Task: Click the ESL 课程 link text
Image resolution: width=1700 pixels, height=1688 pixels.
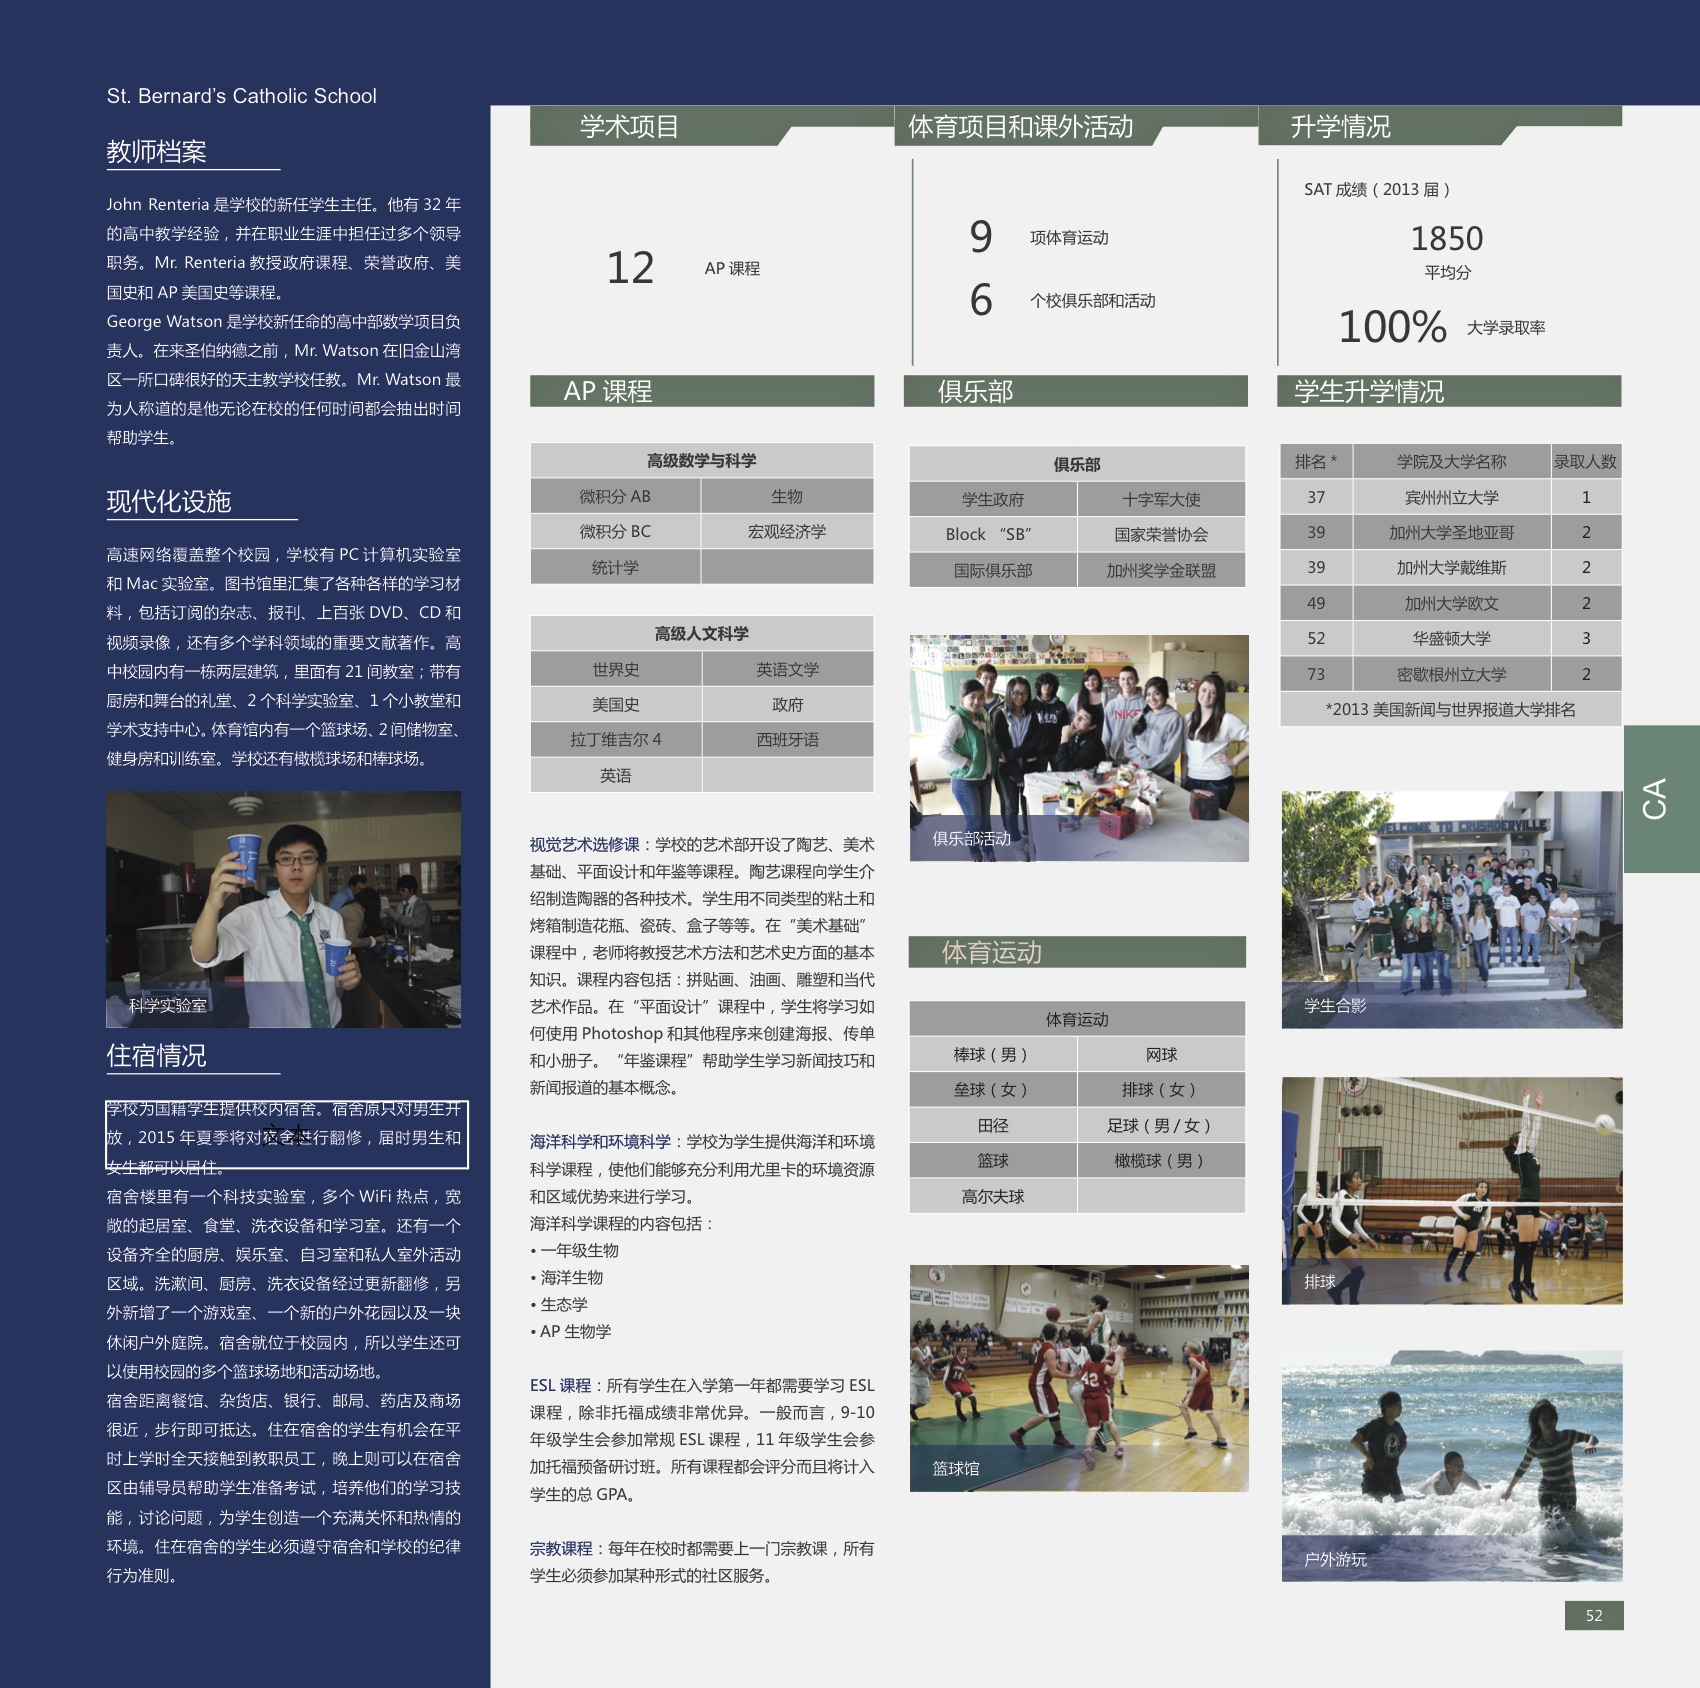Action: tap(560, 1385)
